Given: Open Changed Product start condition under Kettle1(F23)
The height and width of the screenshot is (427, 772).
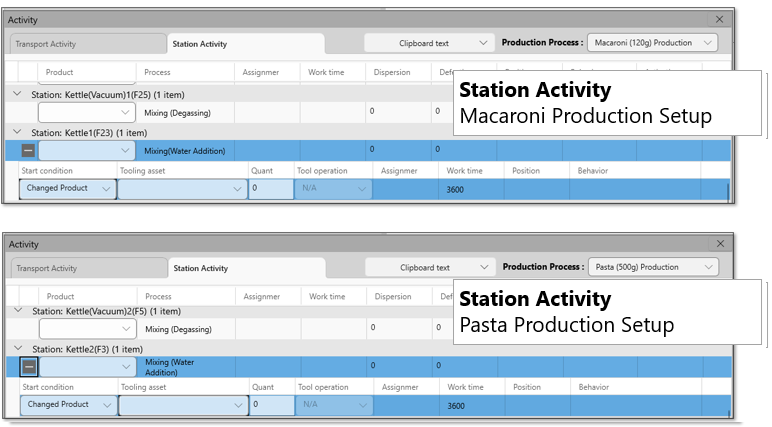Looking at the screenshot, I should click(67, 188).
